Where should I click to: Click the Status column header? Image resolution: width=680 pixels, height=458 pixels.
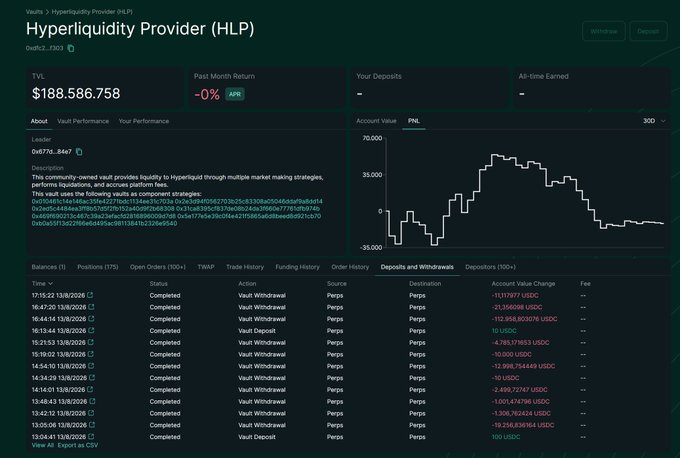(158, 284)
